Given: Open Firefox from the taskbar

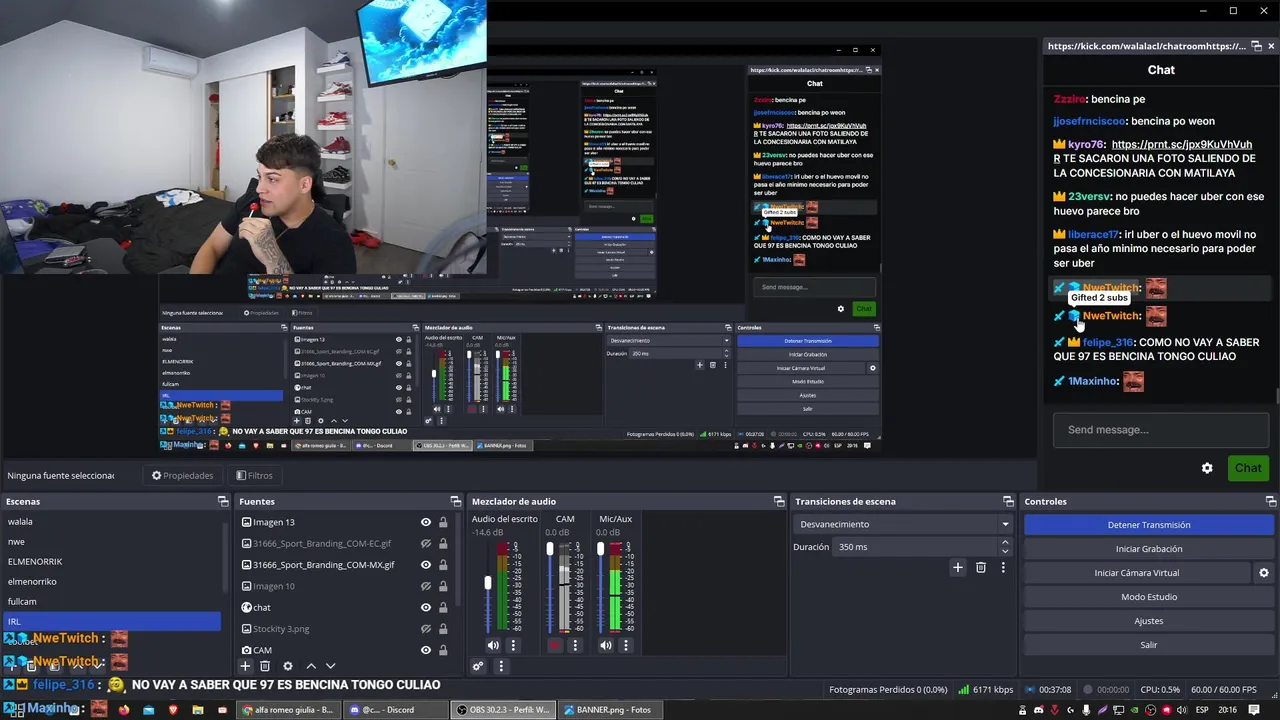Looking at the screenshot, I should pos(124,710).
